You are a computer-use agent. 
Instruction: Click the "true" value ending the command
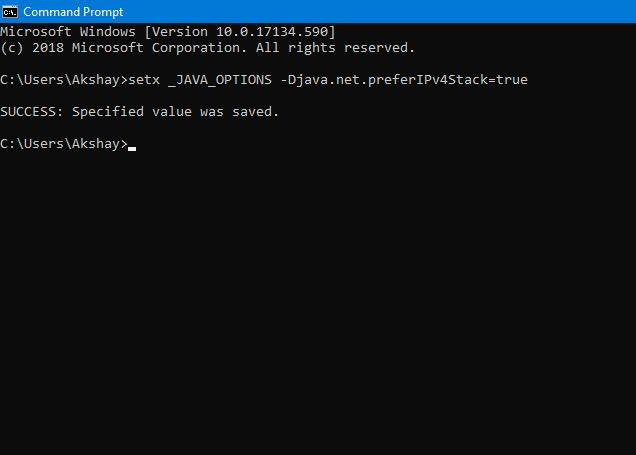512,79
